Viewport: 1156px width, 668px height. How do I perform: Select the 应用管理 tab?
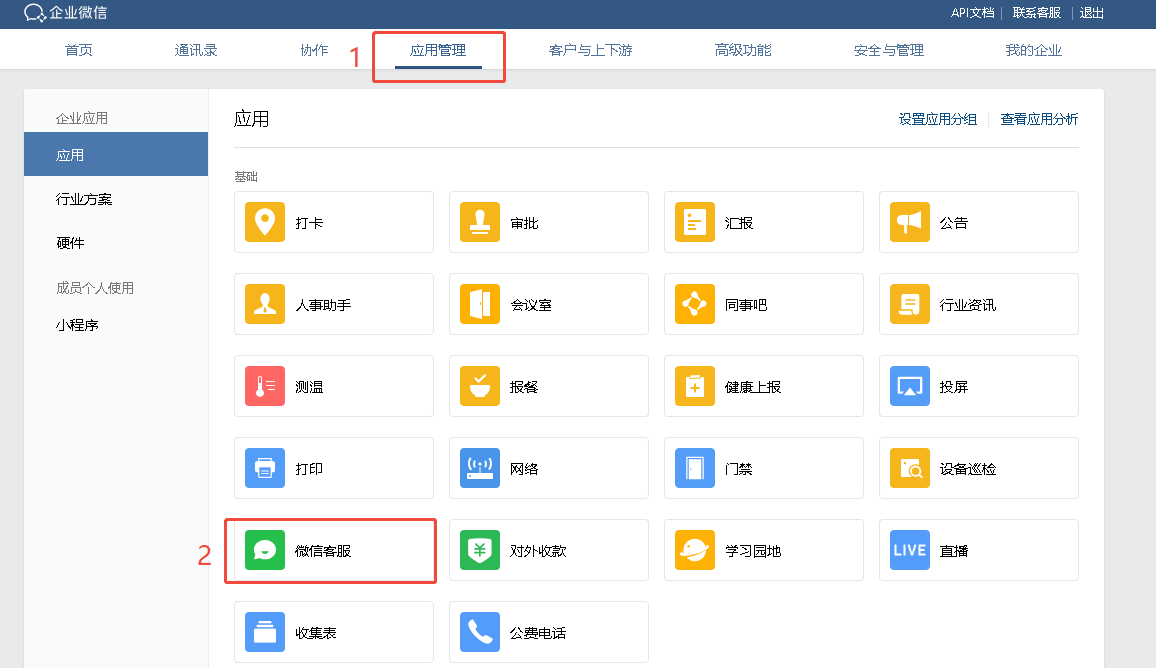pyautogui.click(x=438, y=50)
